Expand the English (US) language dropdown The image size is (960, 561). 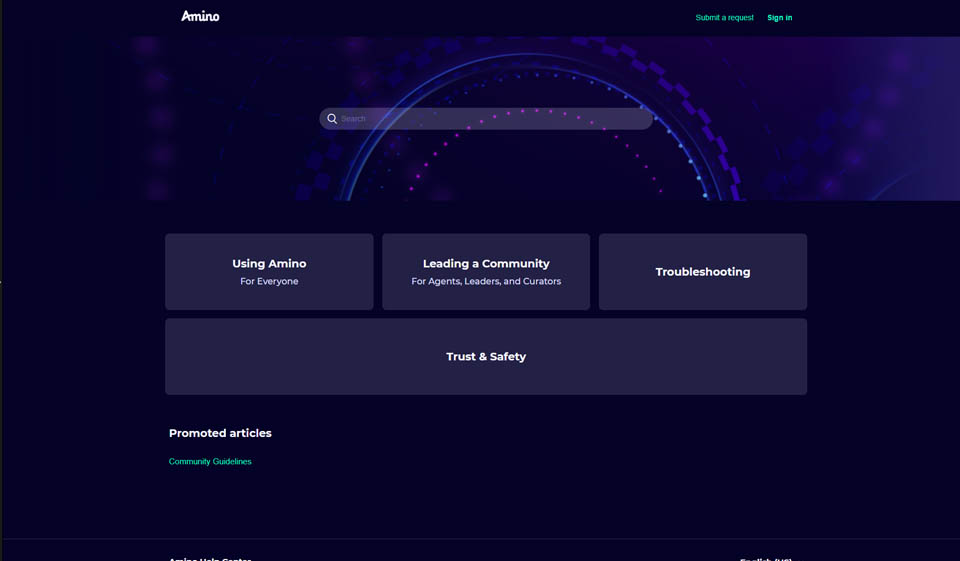(x=766, y=558)
